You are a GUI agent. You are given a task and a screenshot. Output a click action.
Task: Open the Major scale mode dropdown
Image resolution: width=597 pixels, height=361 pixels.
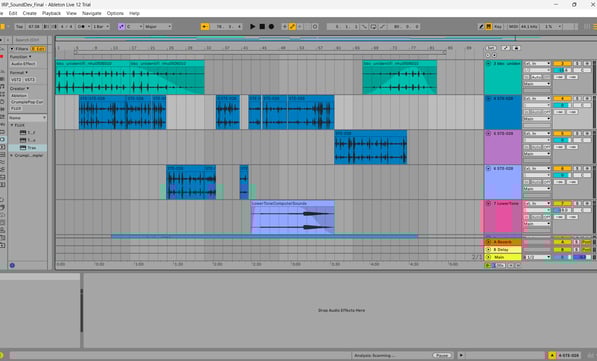click(158, 27)
